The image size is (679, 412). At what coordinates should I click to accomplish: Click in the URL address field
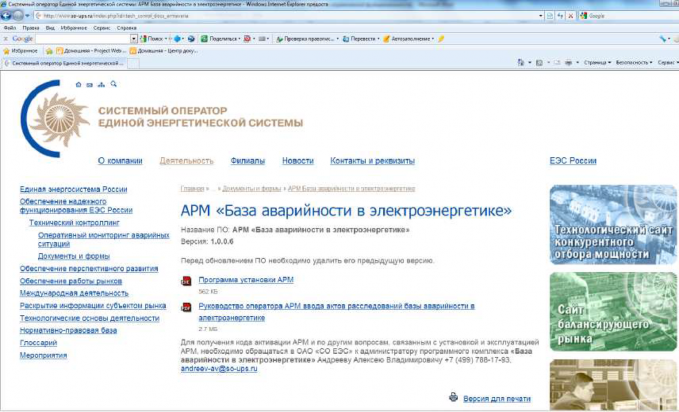pos(286,16)
